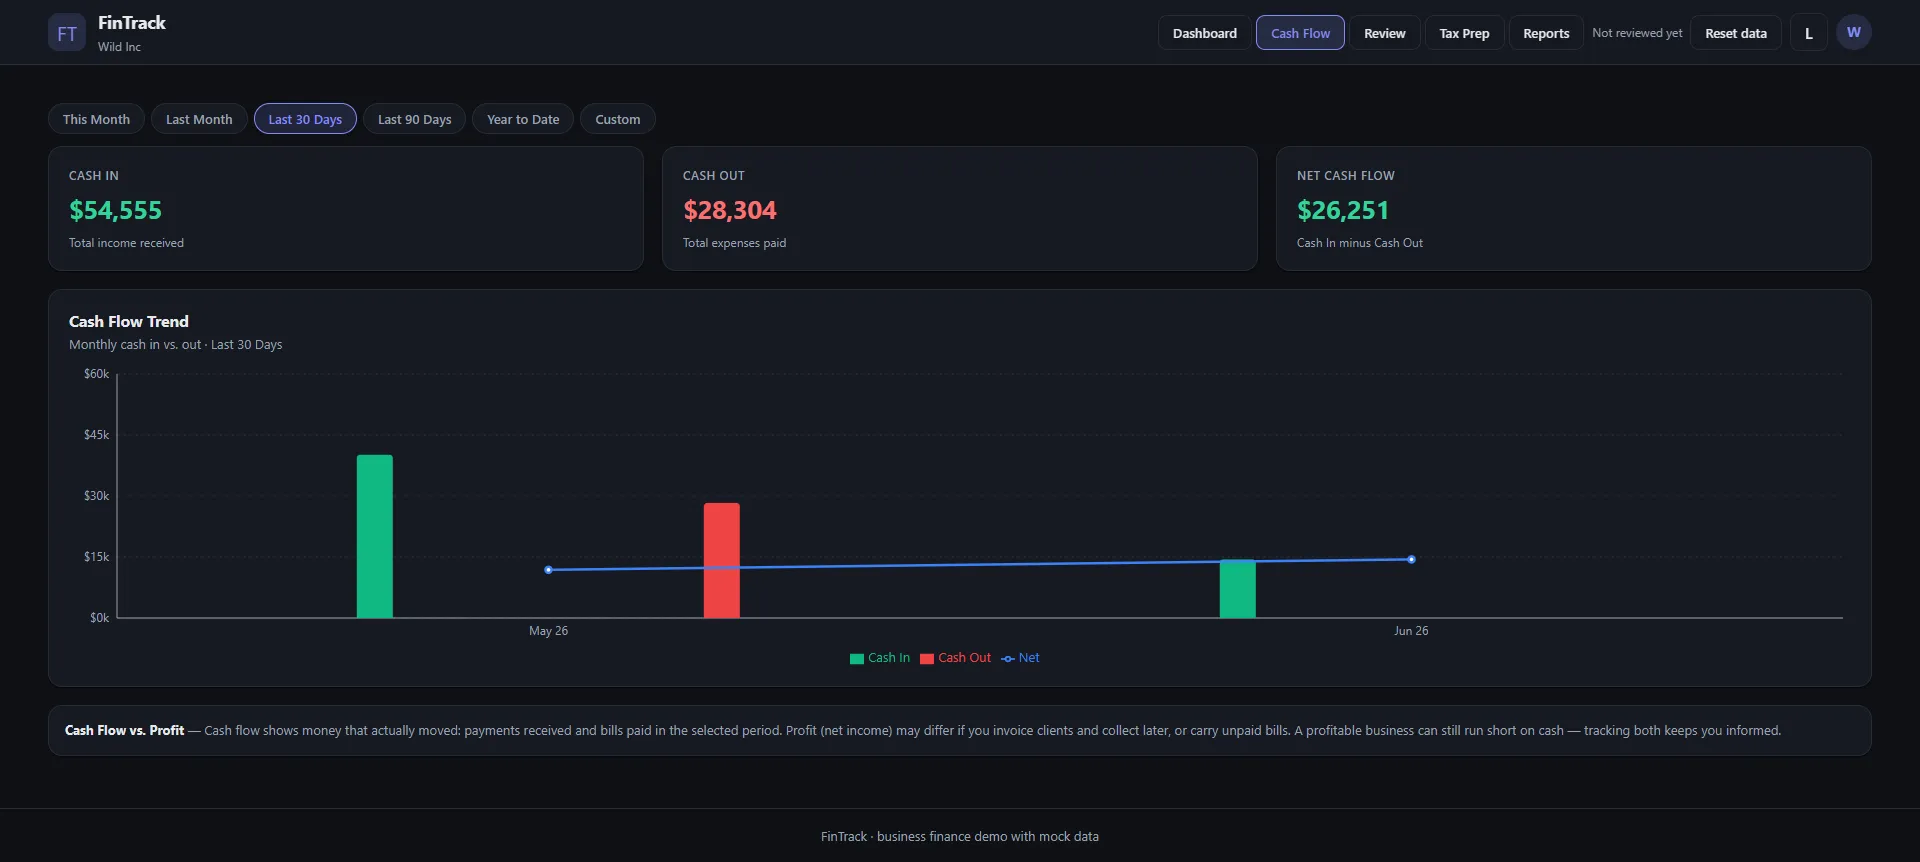Click the $28,304 Cash Out value
The image size is (1920, 862).
pos(729,210)
